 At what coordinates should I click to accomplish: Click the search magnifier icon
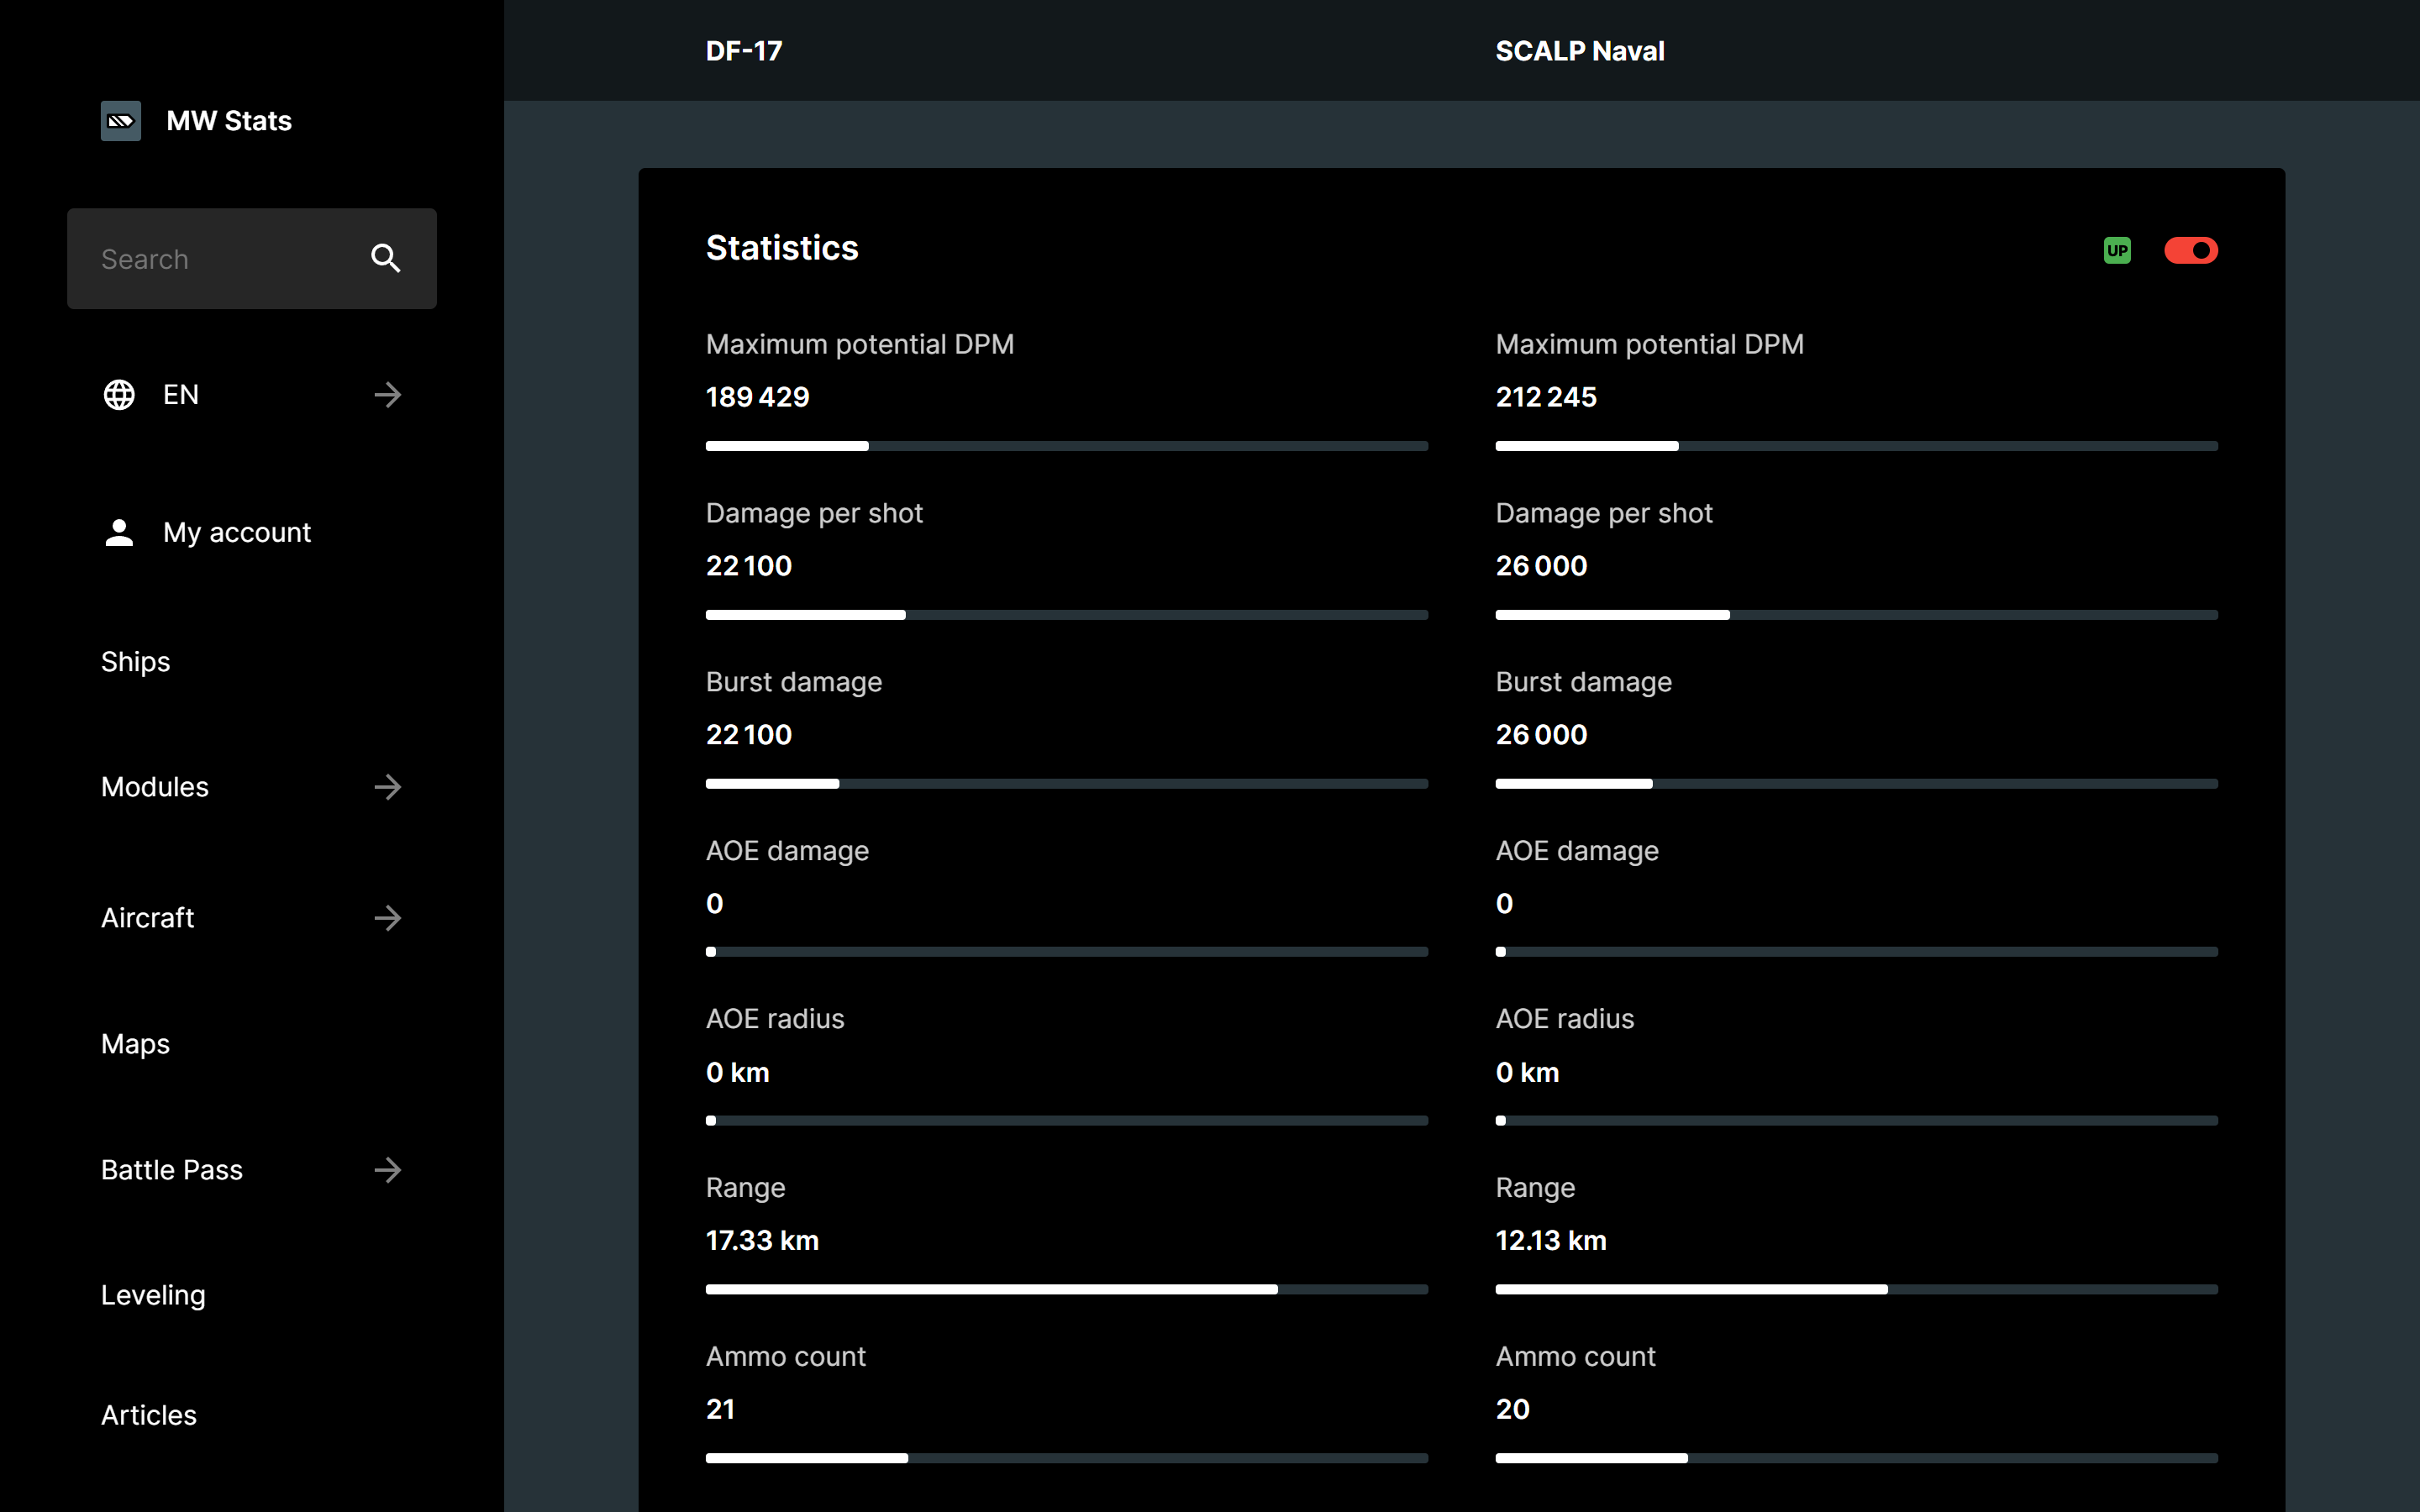click(386, 259)
